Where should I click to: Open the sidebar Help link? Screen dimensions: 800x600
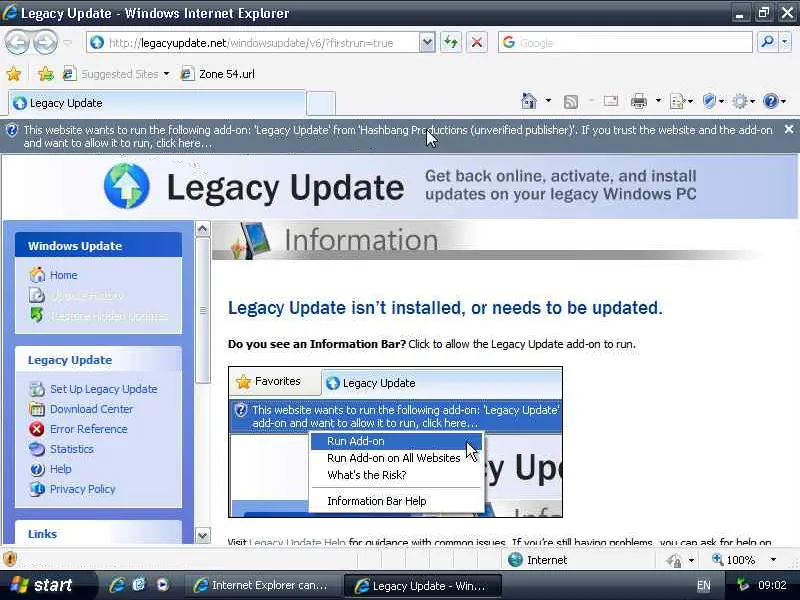click(x=61, y=469)
